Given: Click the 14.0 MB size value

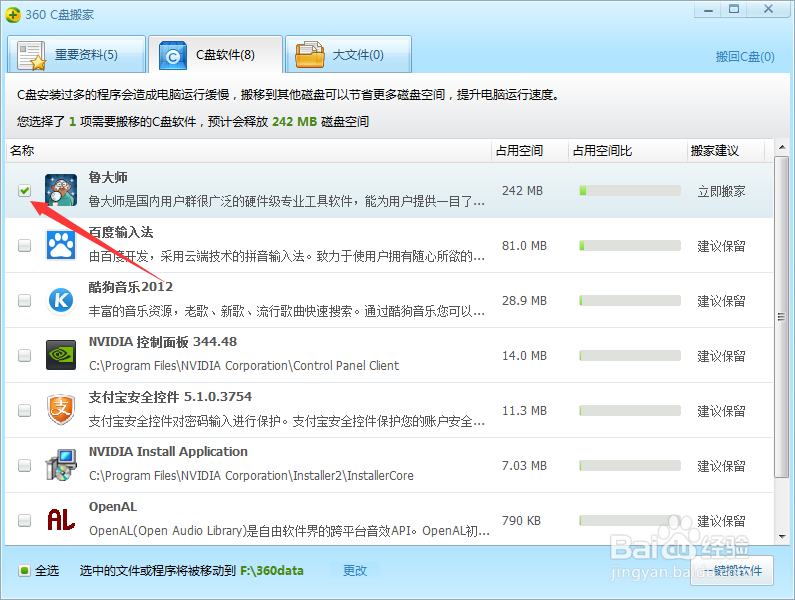Looking at the screenshot, I should [524, 356].
